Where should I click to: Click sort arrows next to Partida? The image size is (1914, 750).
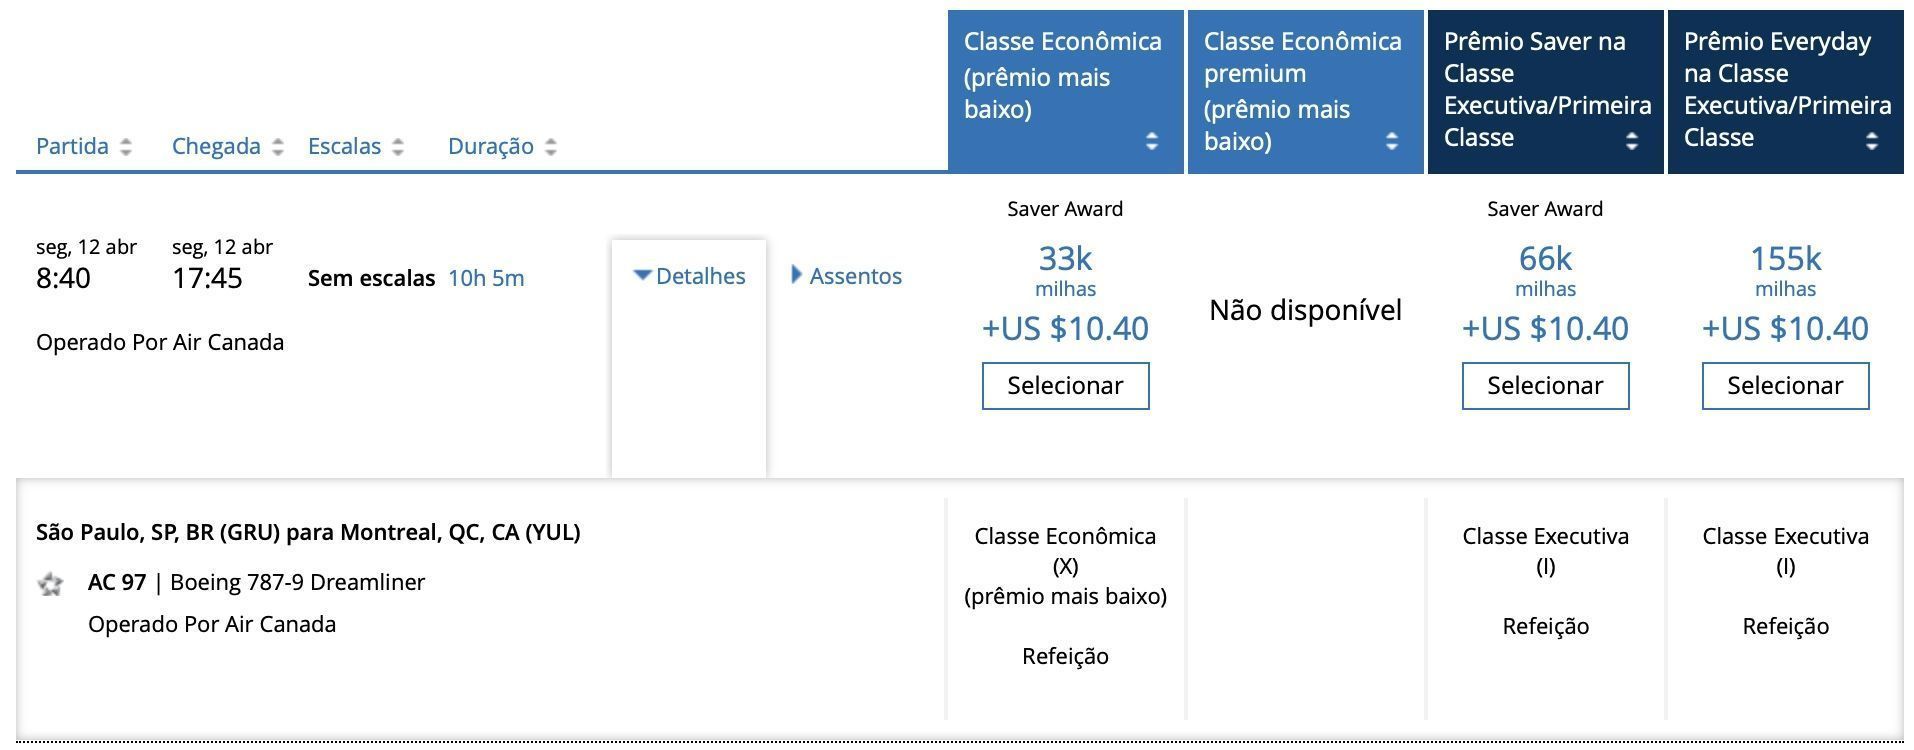pyautogui.click(x=126, y=147)
